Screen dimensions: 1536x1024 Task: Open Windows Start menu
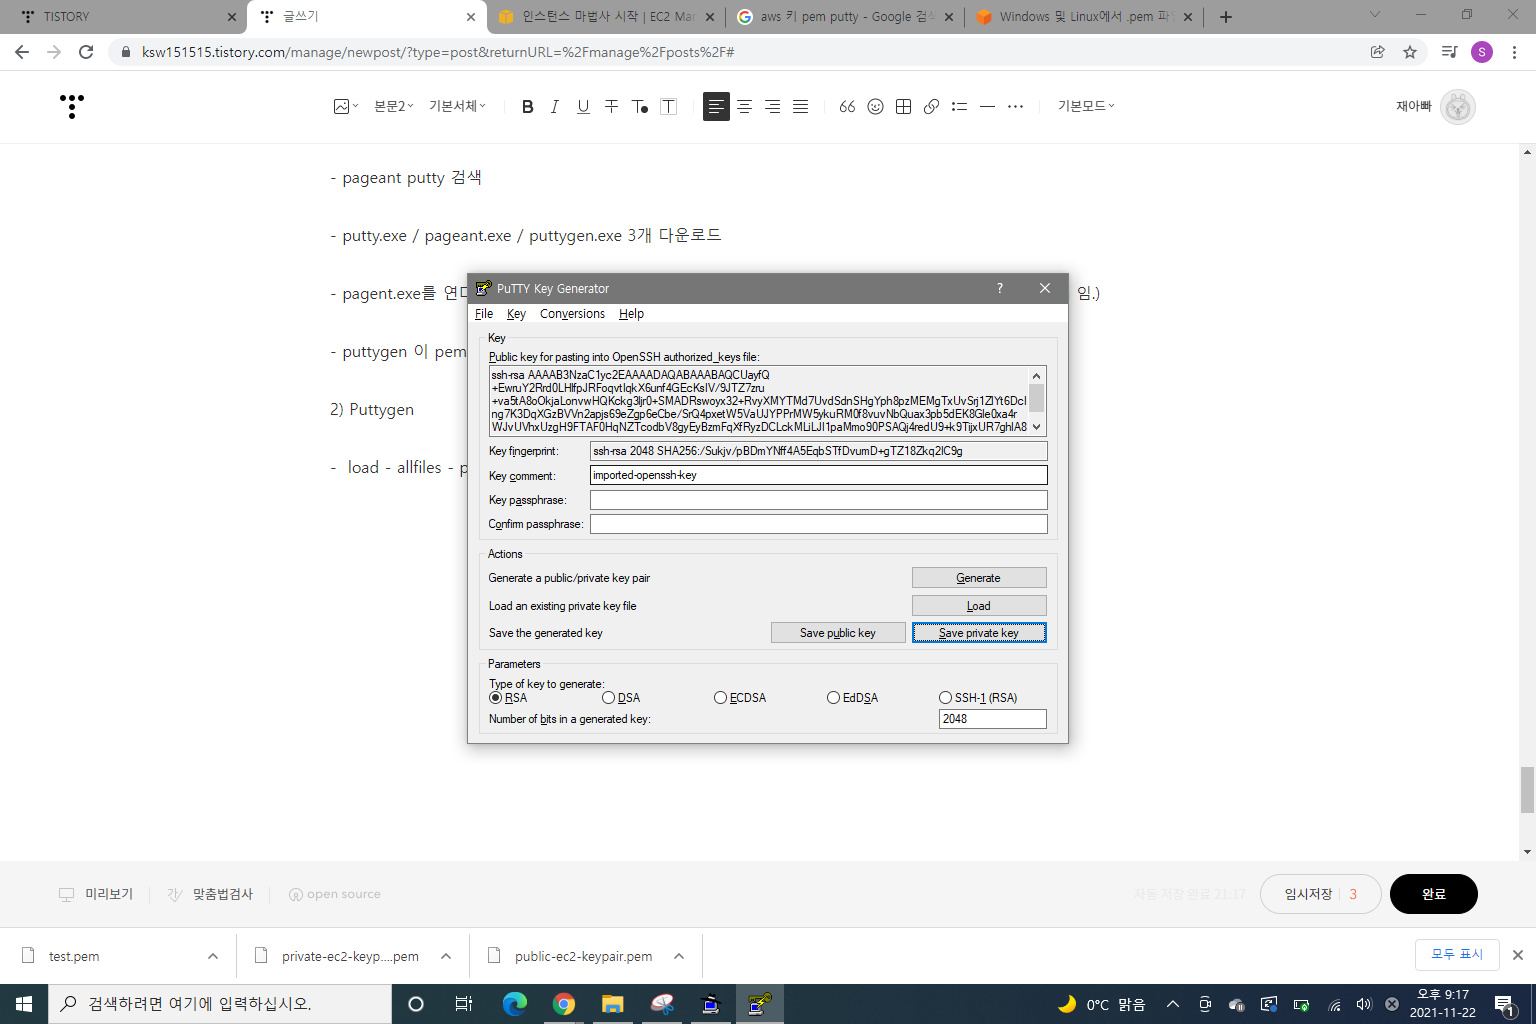point(24,1004)
